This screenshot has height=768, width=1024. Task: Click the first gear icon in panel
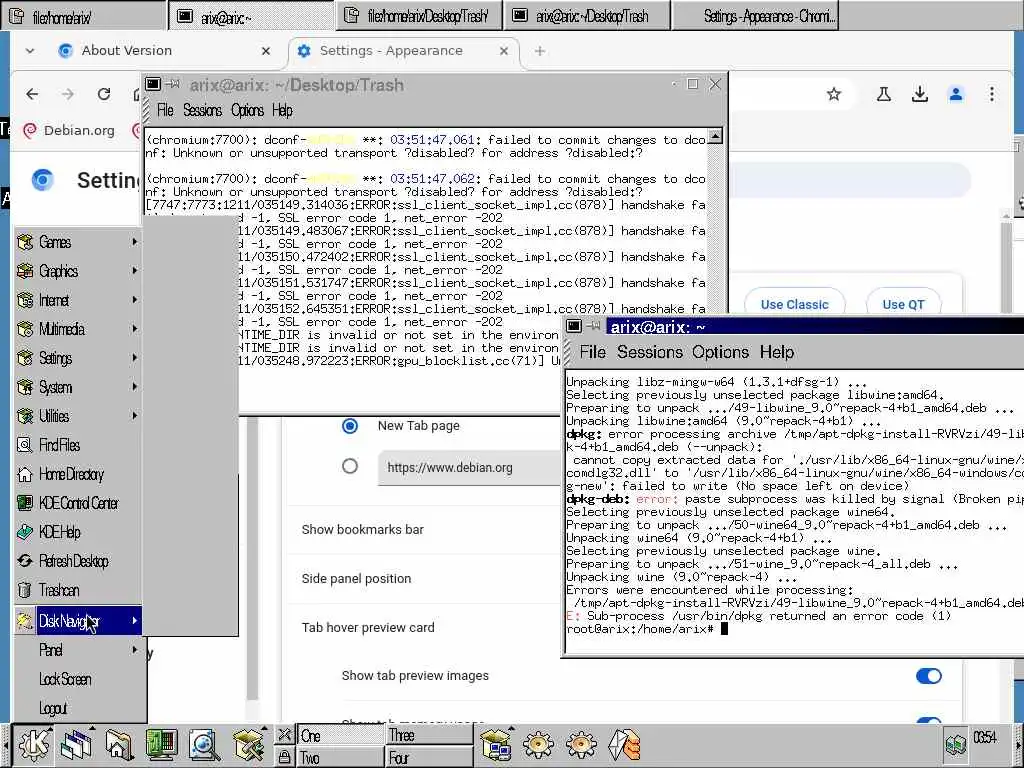(x=538, y=744)
